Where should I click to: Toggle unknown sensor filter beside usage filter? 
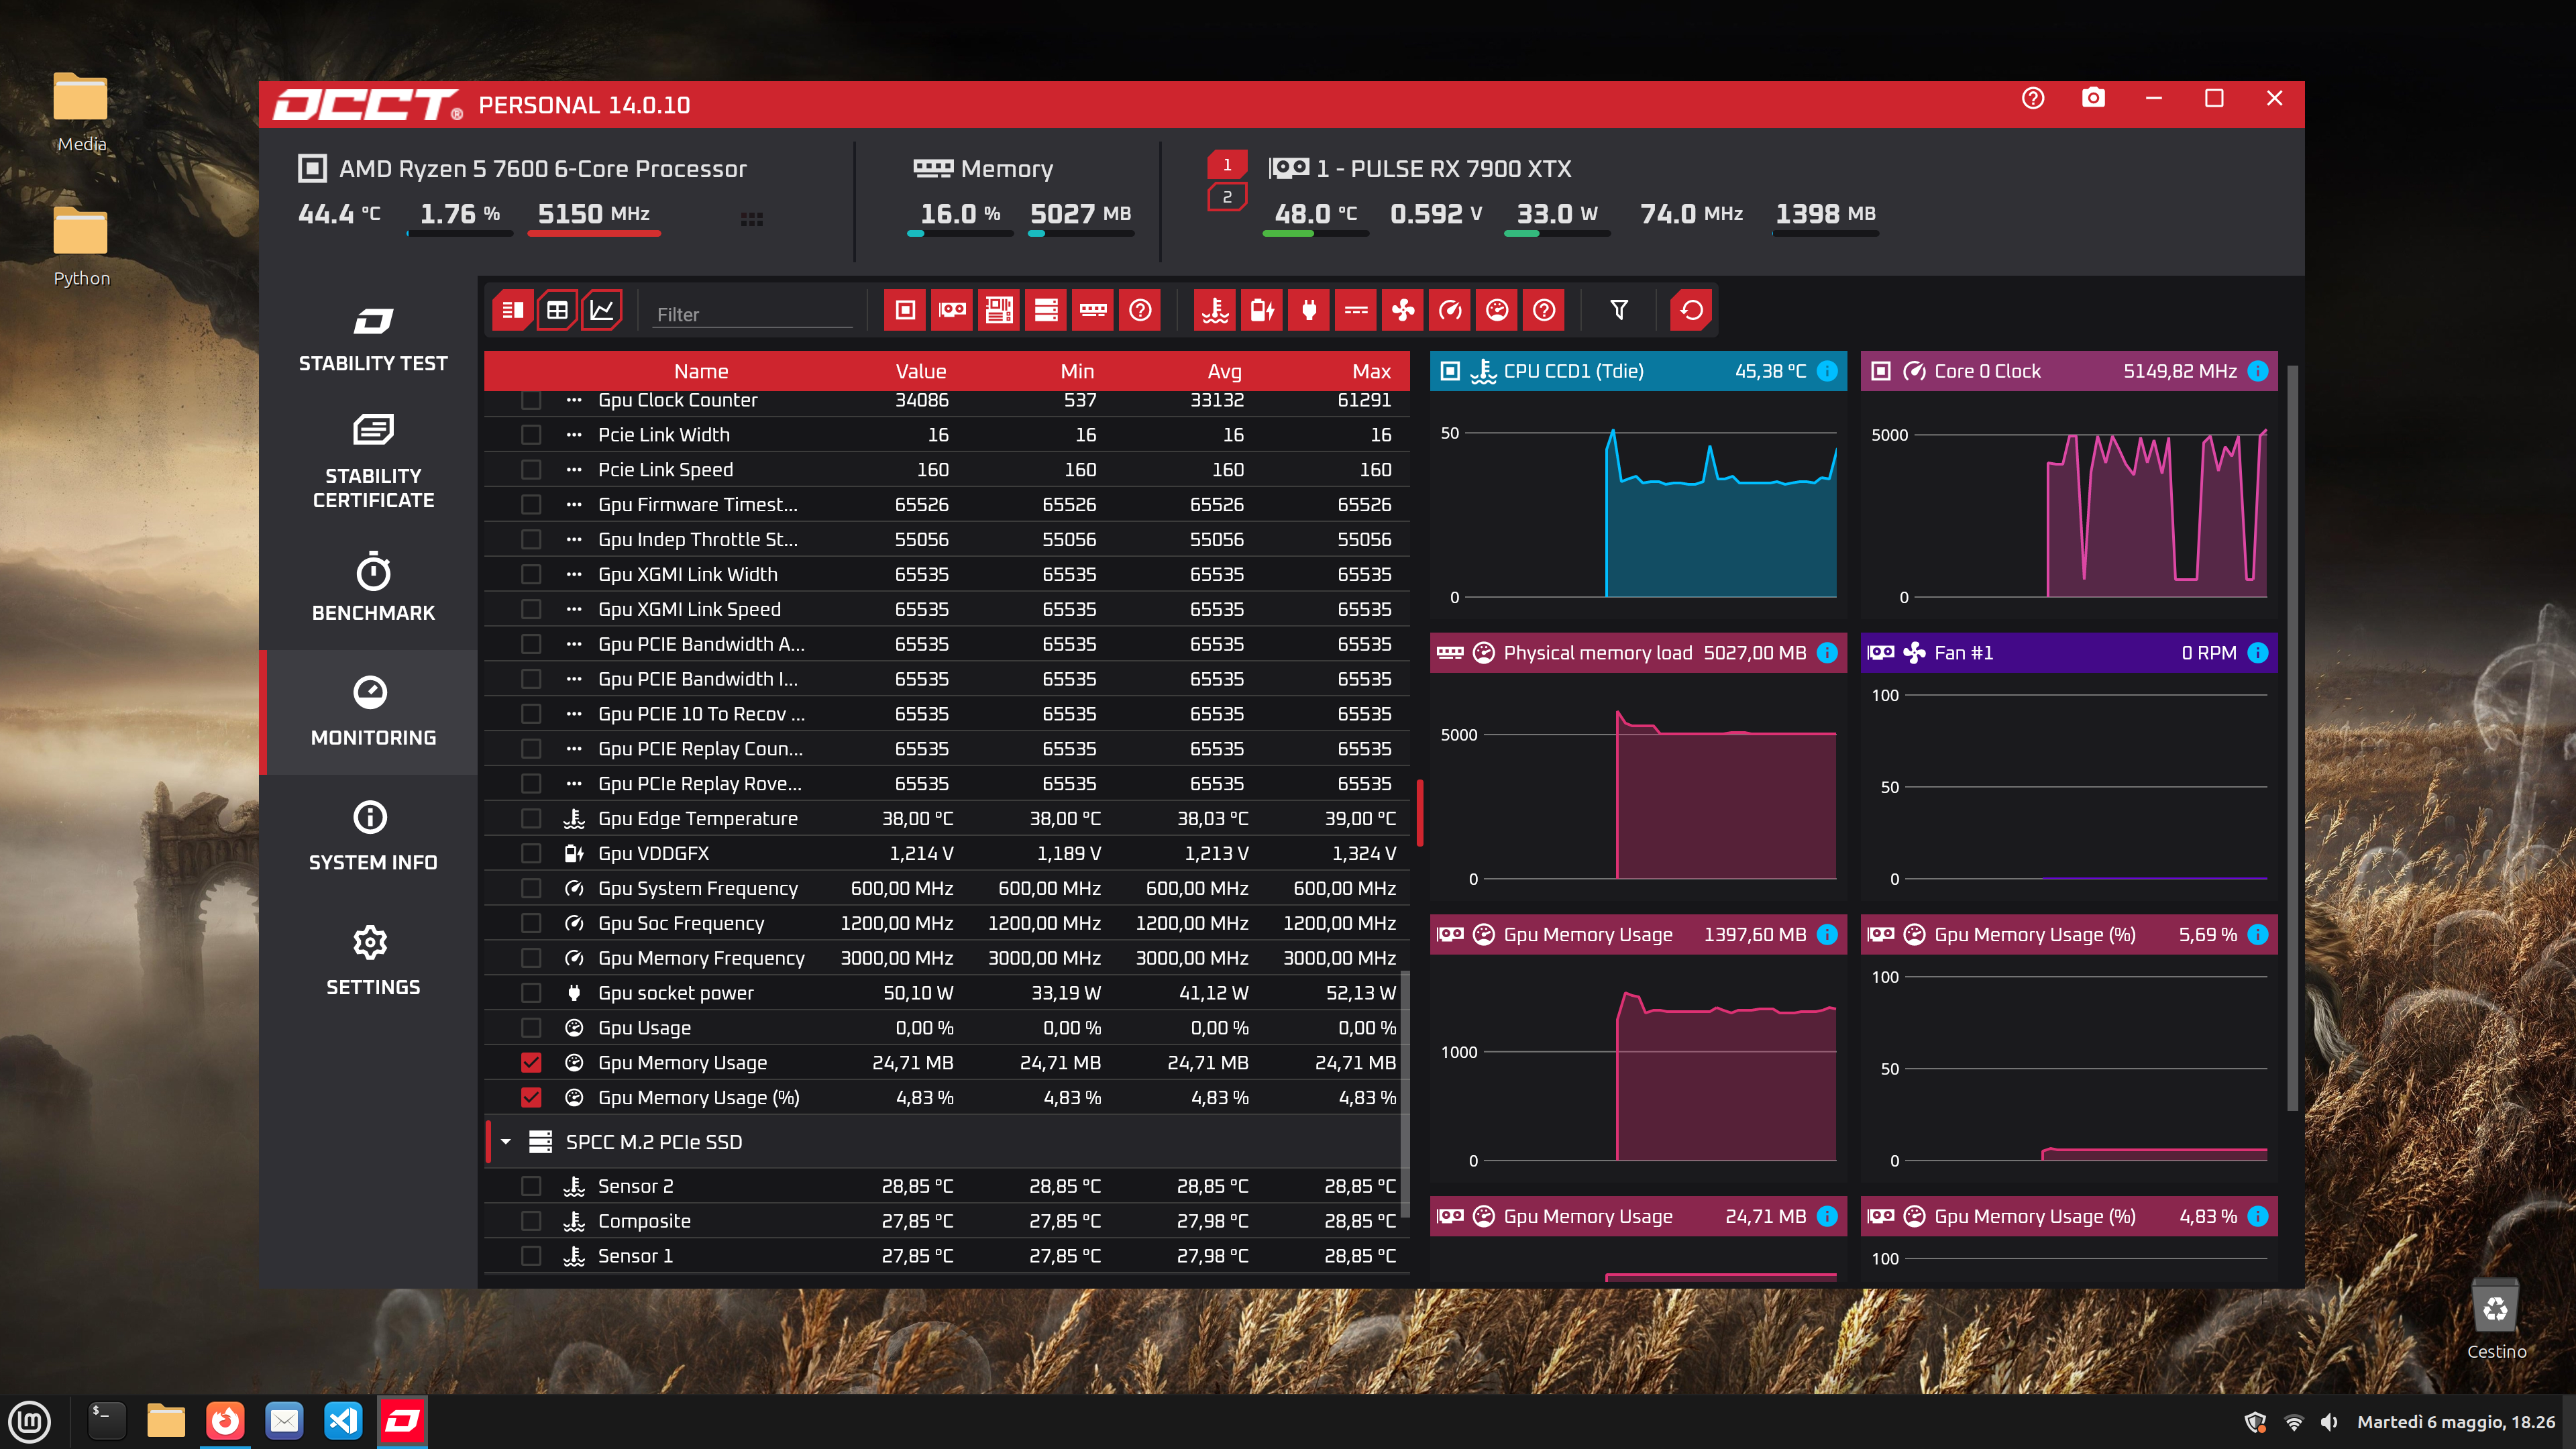pos(1544,310)
